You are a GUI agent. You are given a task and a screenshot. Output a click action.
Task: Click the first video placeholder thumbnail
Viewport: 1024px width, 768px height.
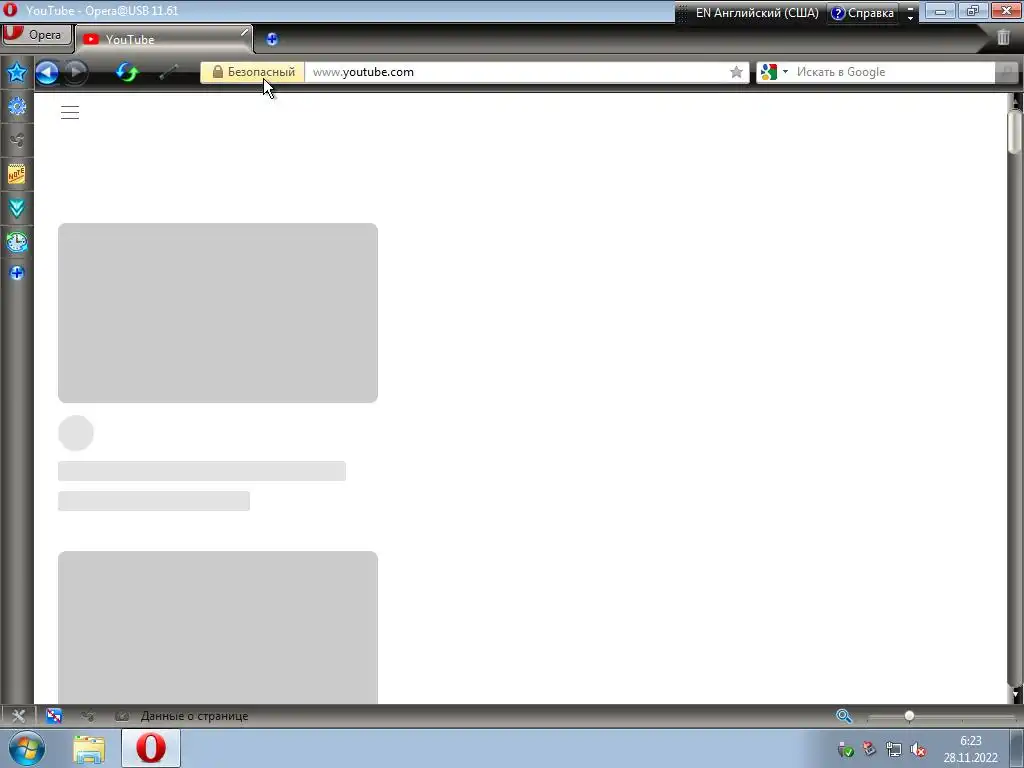click(218, 313)
